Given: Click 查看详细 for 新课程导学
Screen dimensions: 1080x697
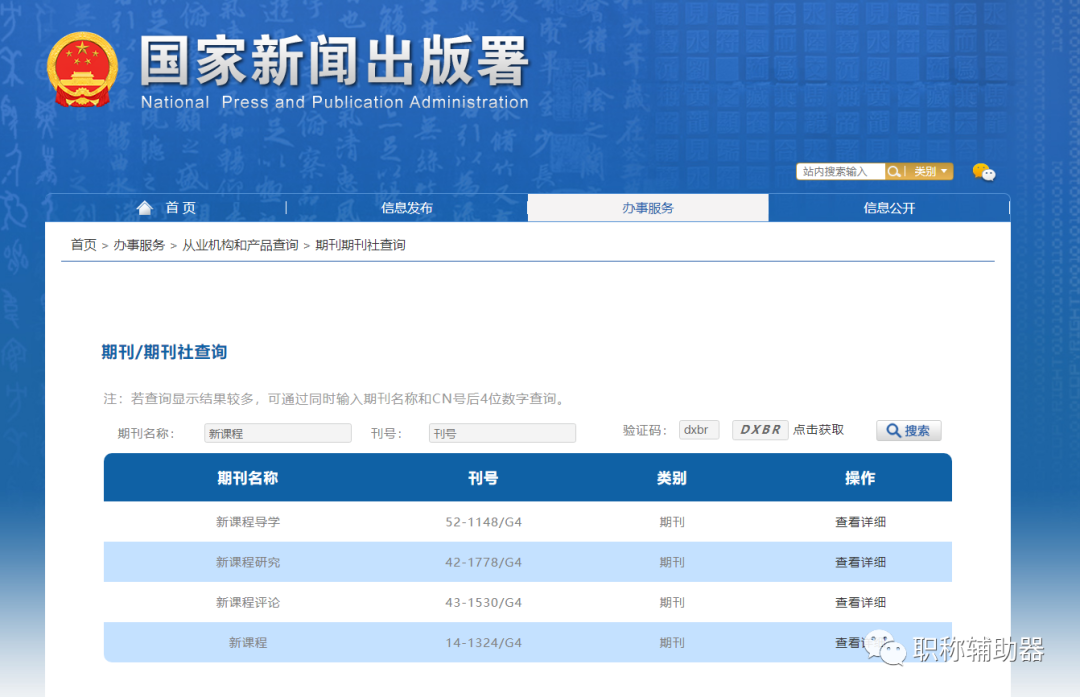Looking at the screenshot, I should (x=859, y=522).
